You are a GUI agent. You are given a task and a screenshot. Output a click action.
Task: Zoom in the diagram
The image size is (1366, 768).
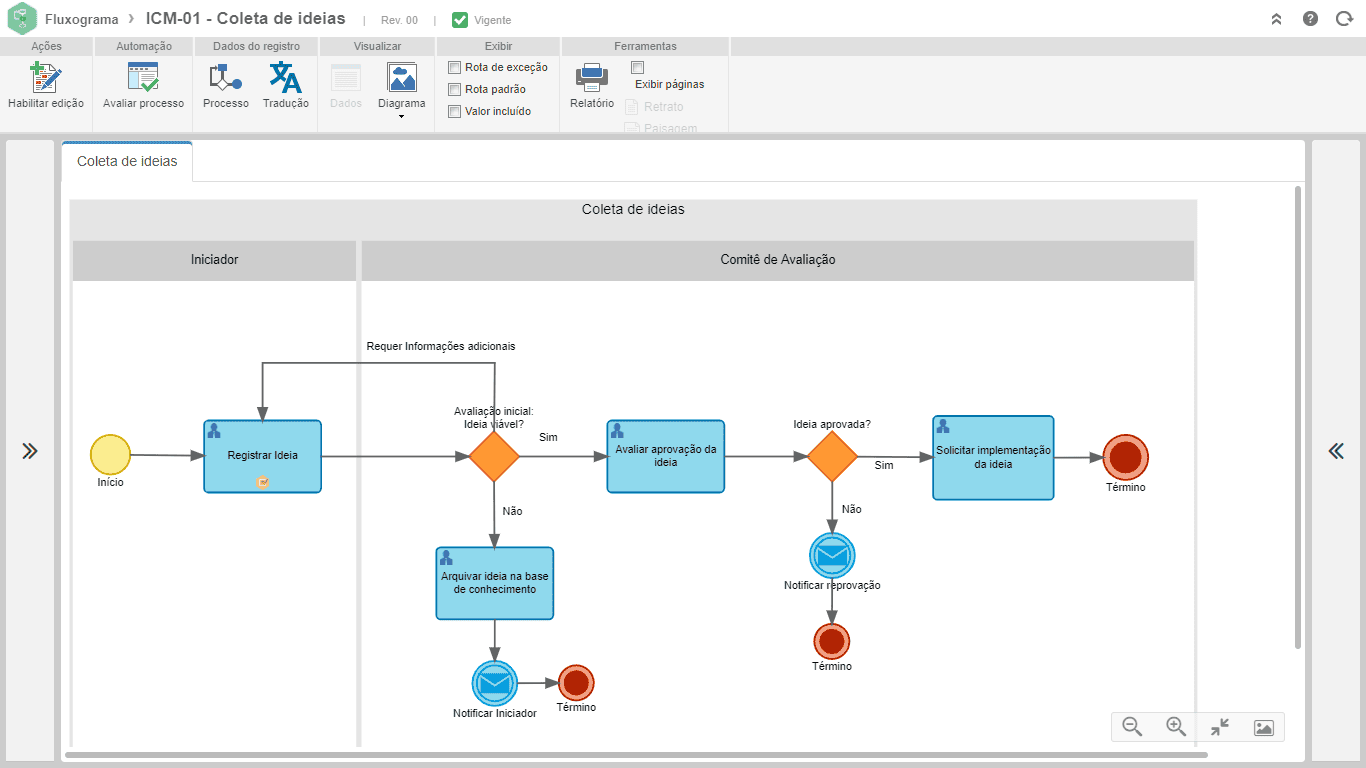click(x=1176, y=727)
